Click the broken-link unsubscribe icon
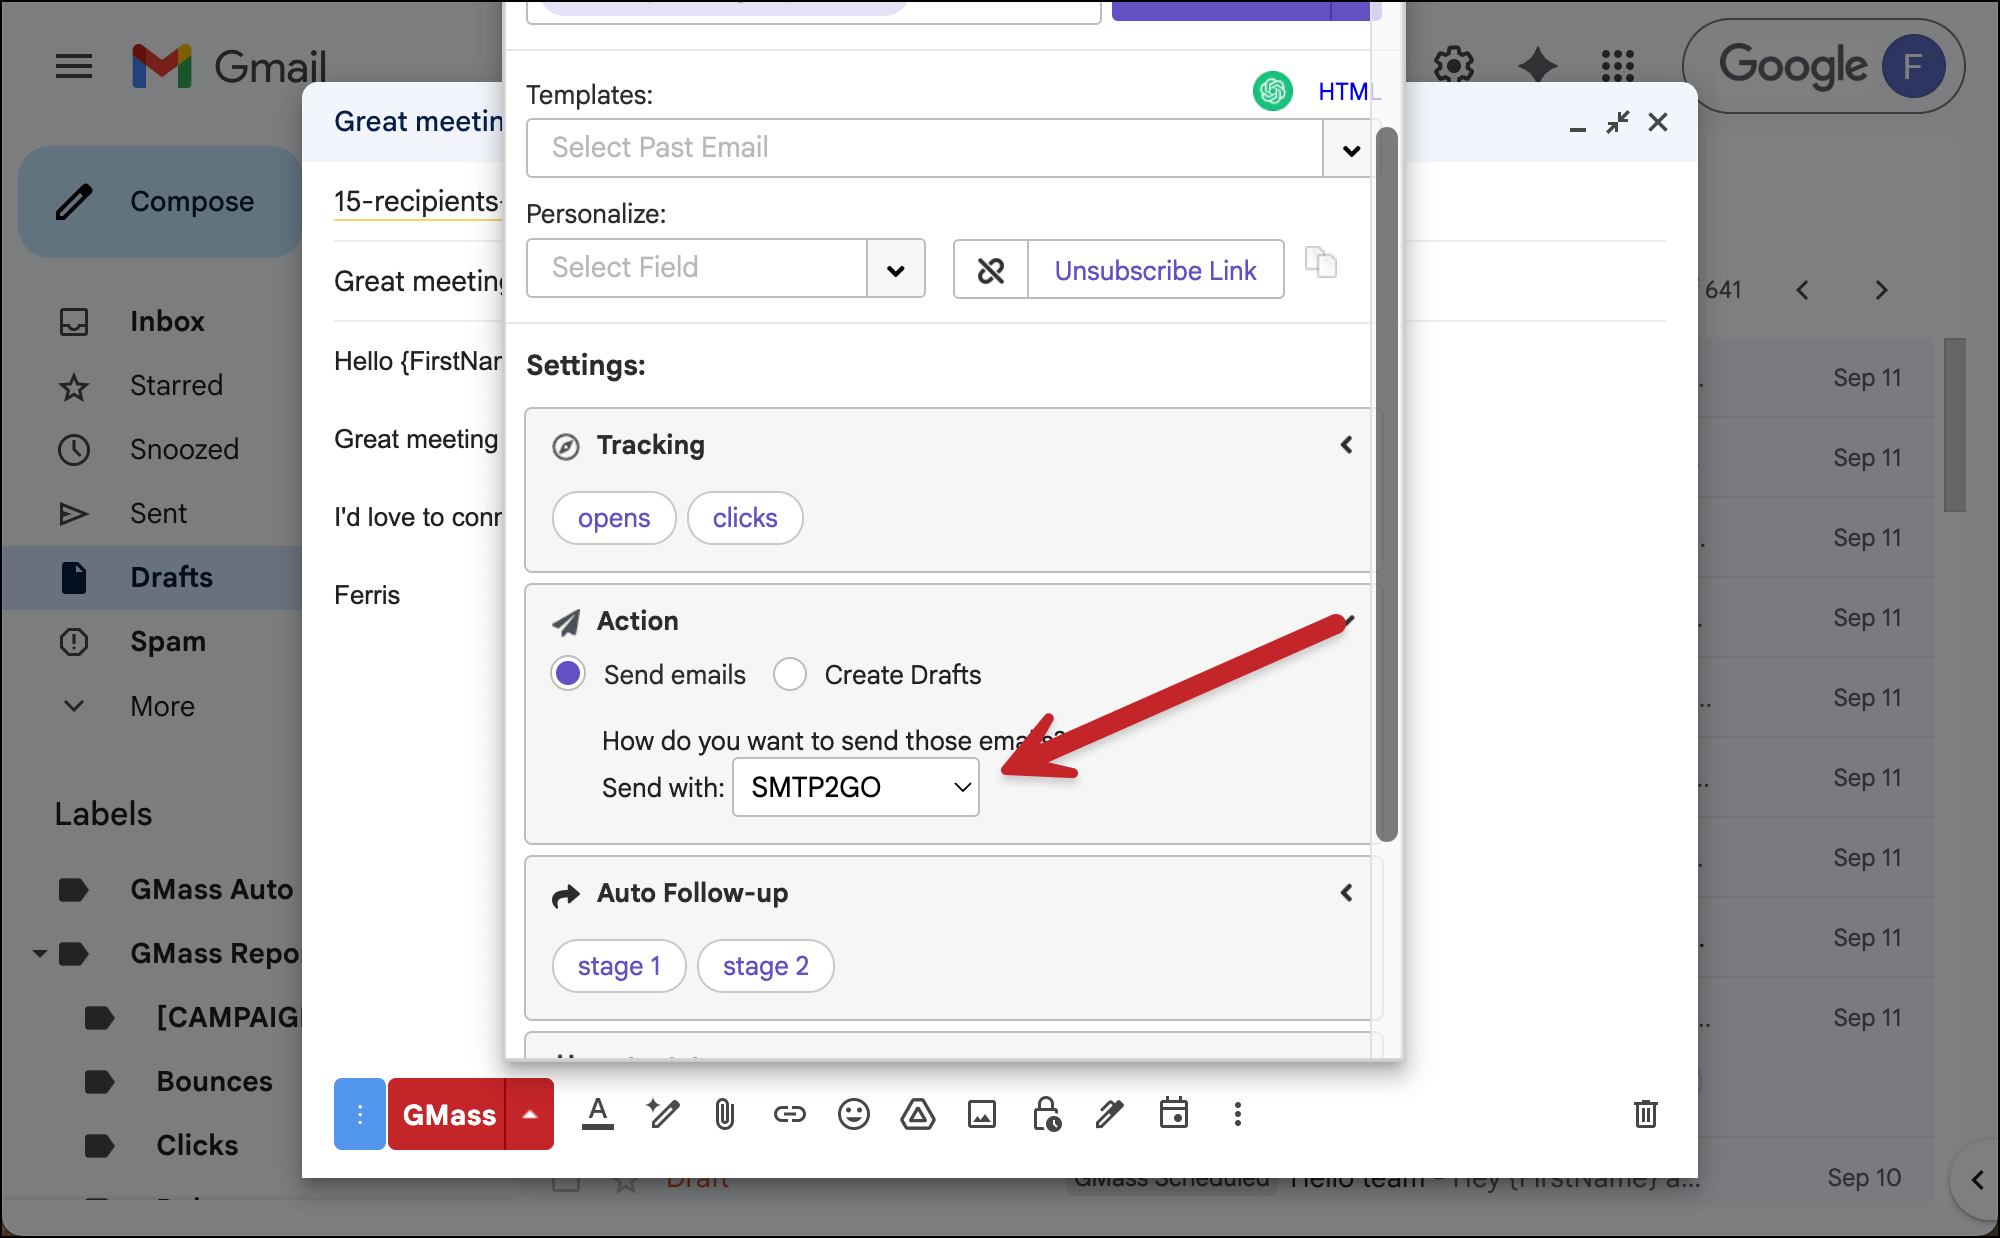This screenshot has height=1238, width=2000. click(990, 270)
